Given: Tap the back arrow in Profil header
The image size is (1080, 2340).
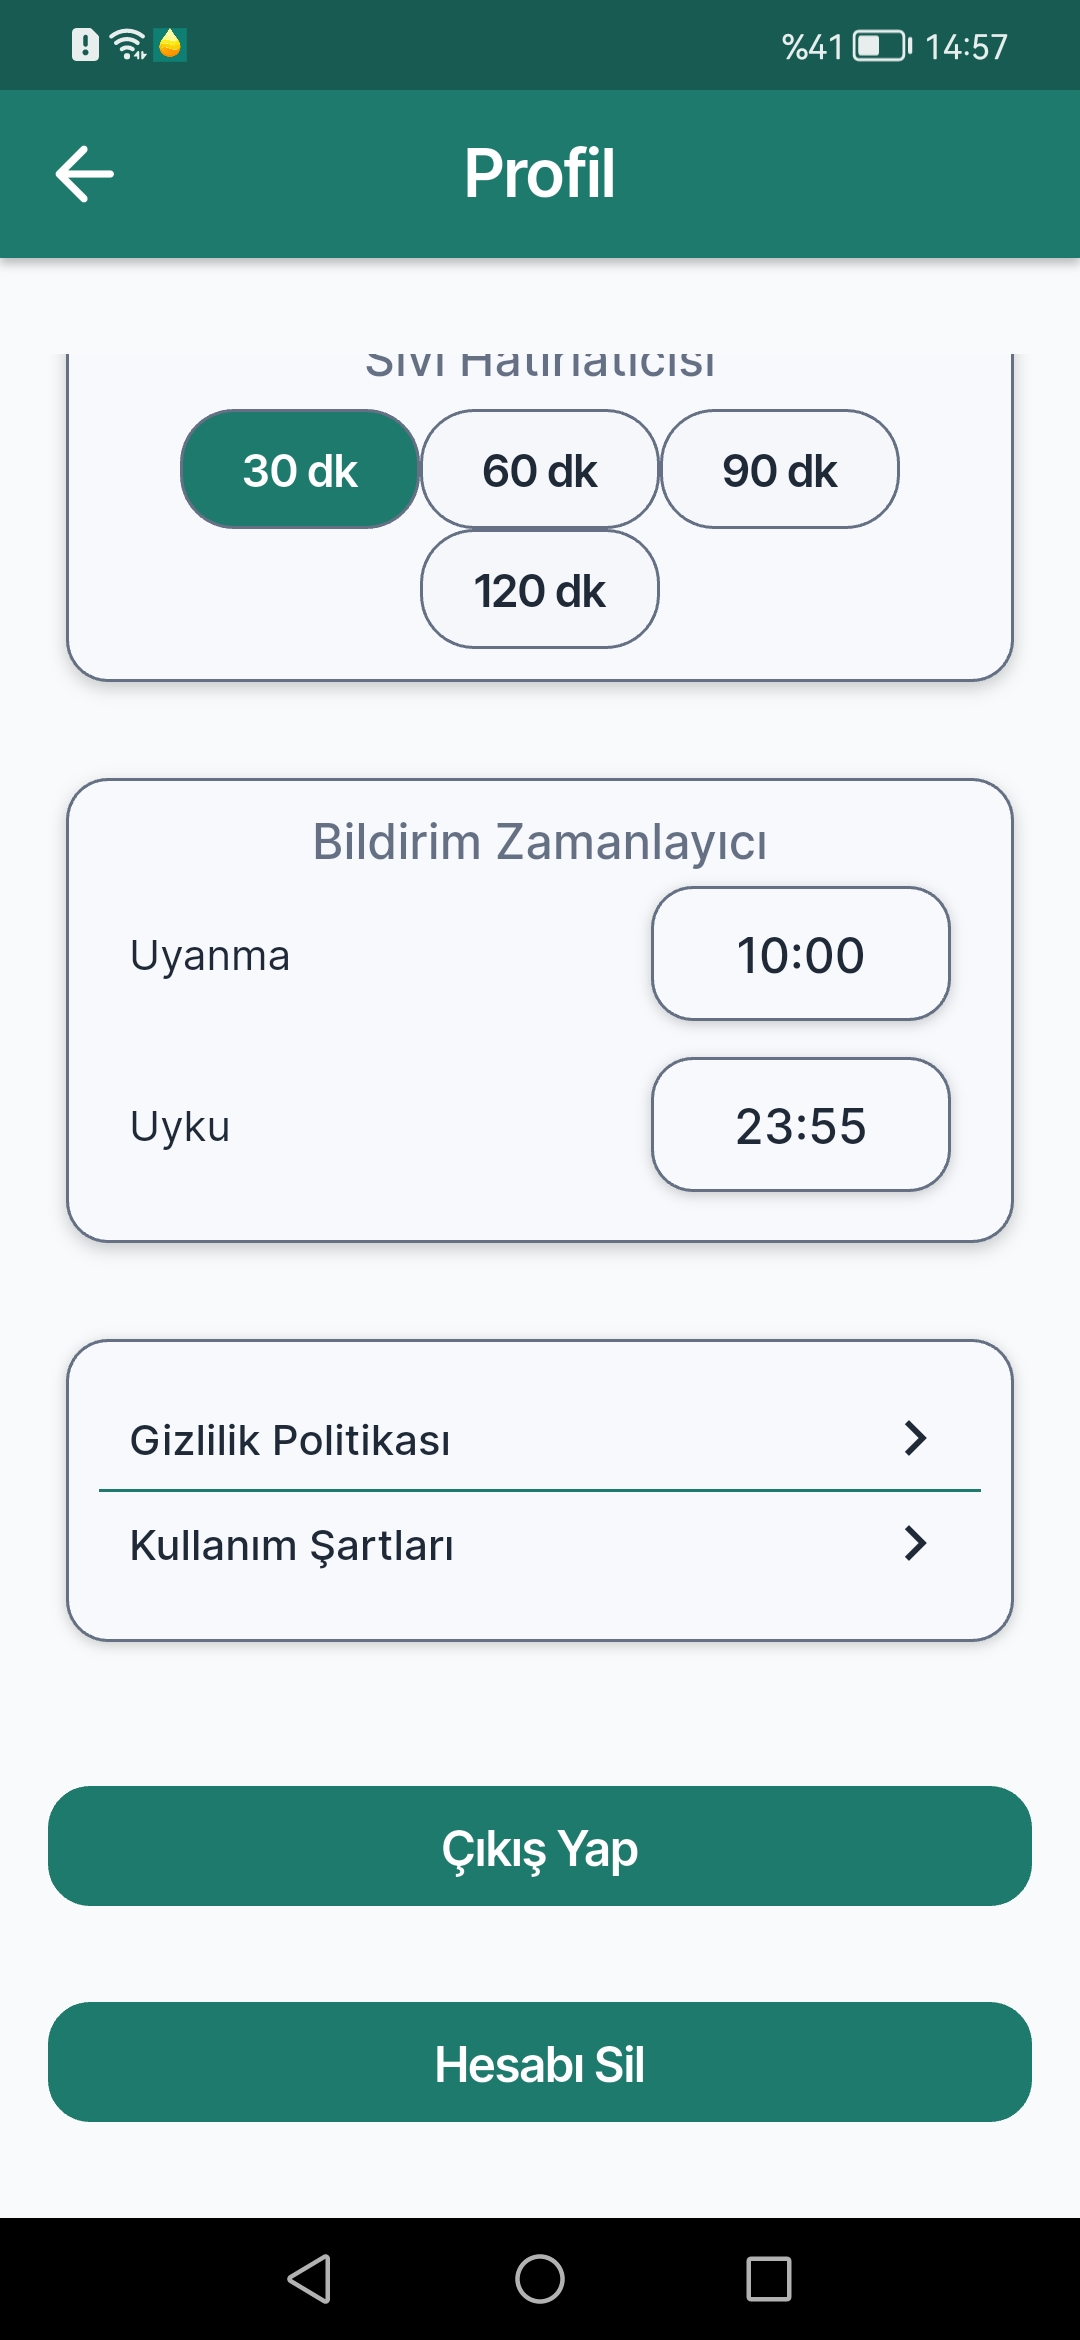Looking at the screenshot, I should click(84, 174).
